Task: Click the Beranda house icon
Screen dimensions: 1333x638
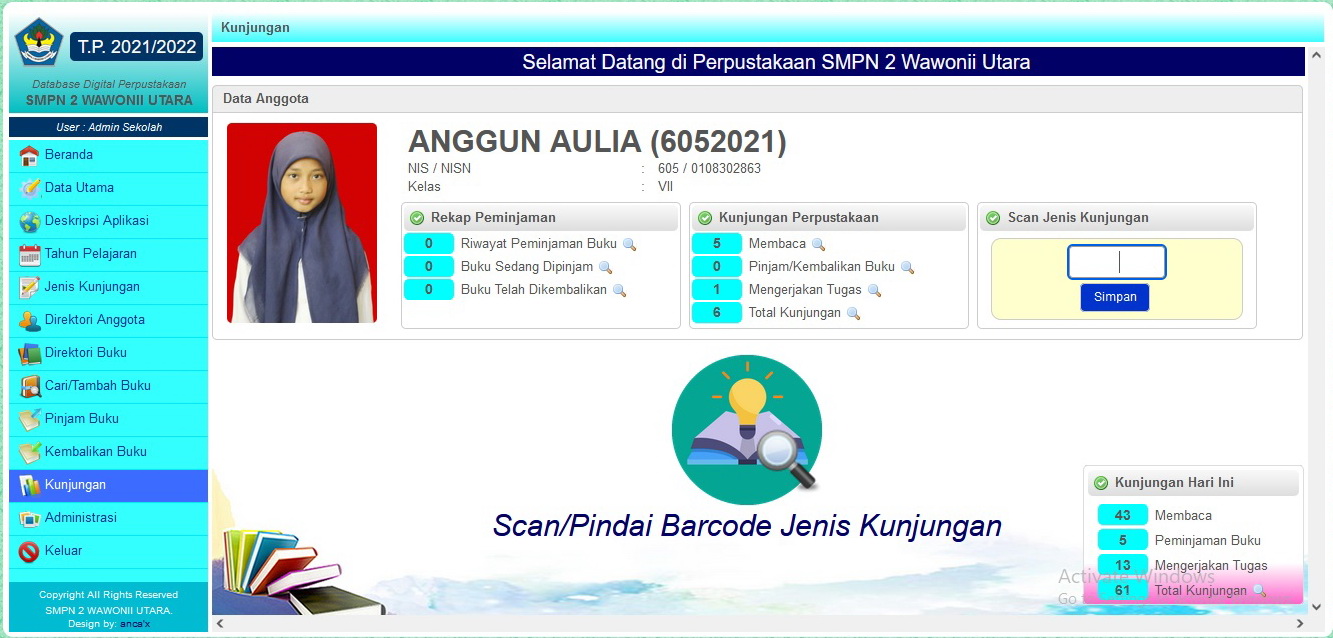Action: (29, 156)
